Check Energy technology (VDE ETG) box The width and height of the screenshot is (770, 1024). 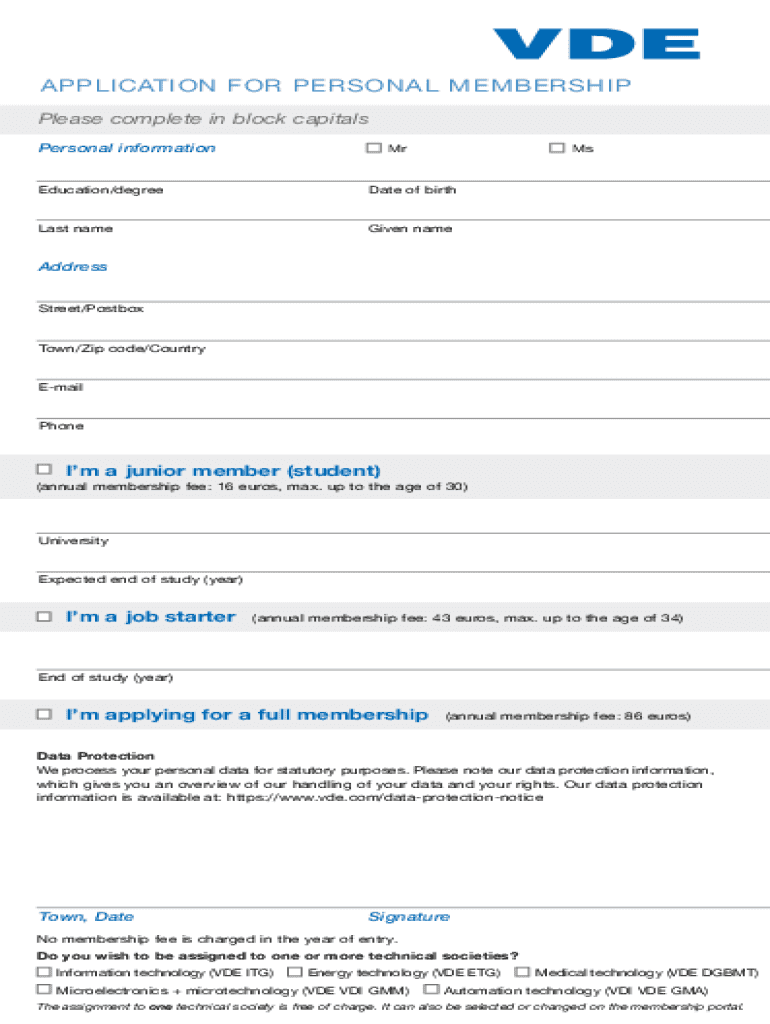295,971
